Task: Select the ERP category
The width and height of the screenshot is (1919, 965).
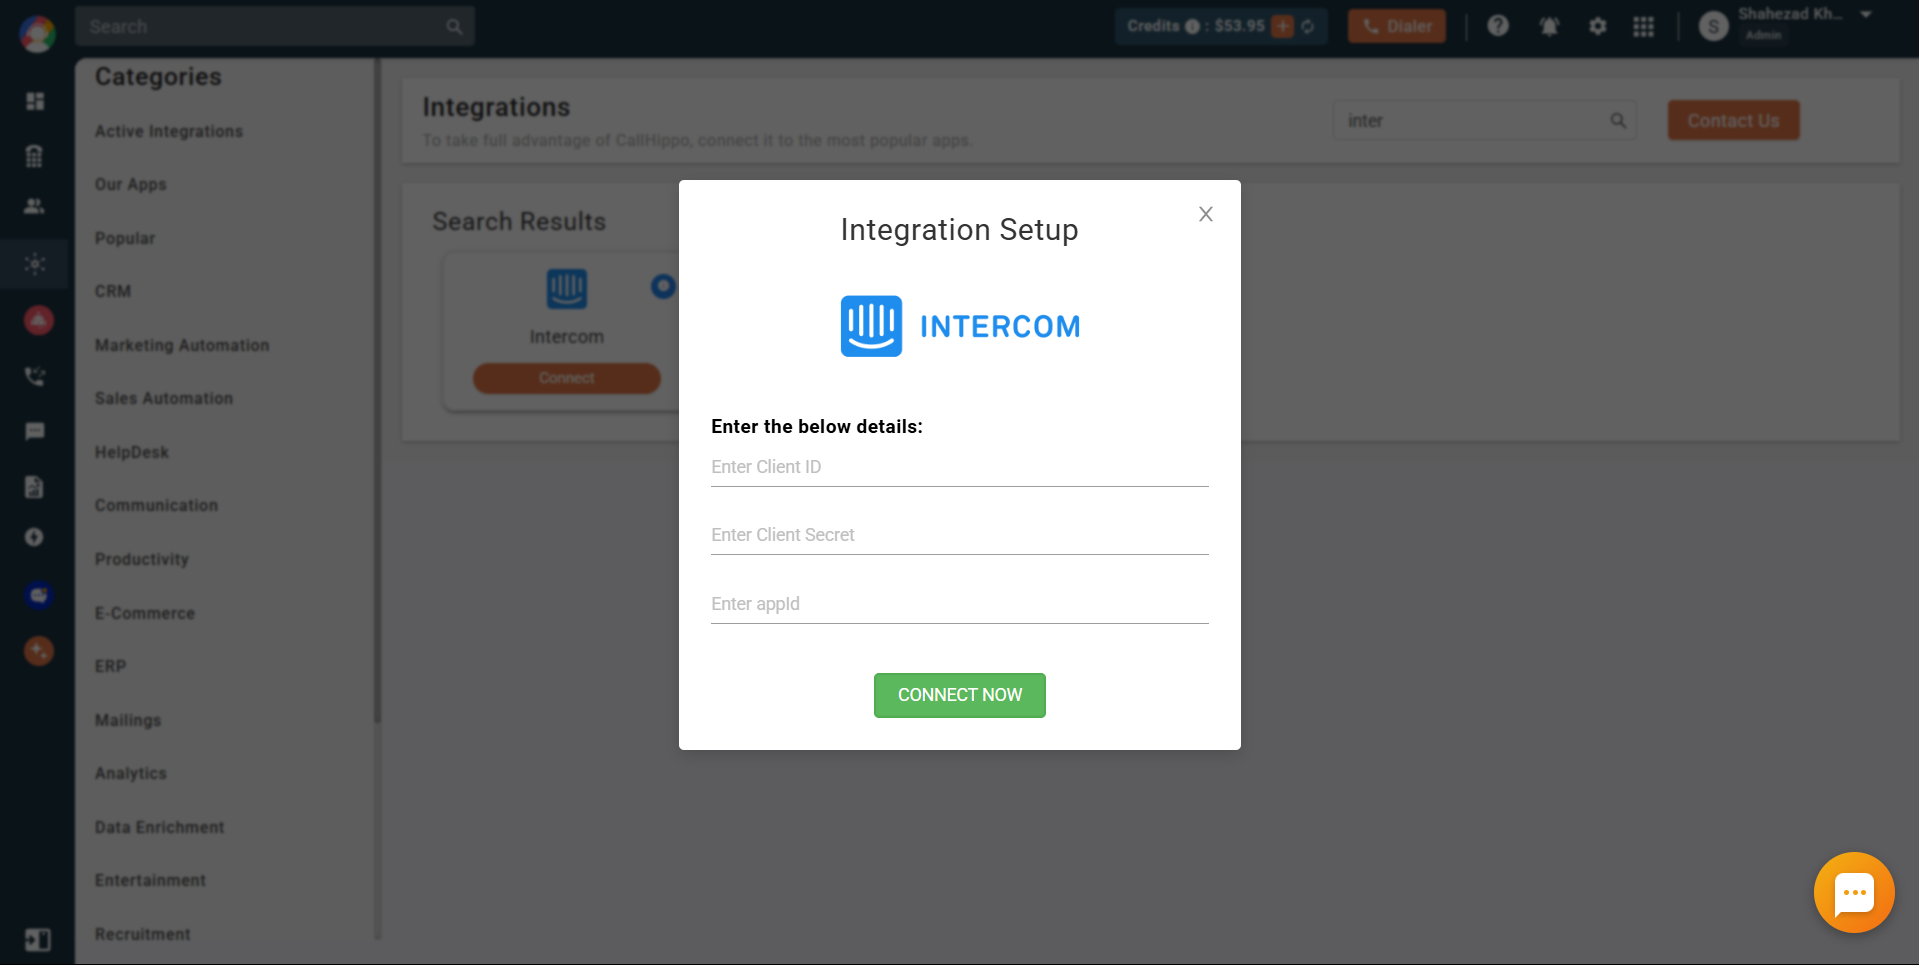Action: pos(111,666)
